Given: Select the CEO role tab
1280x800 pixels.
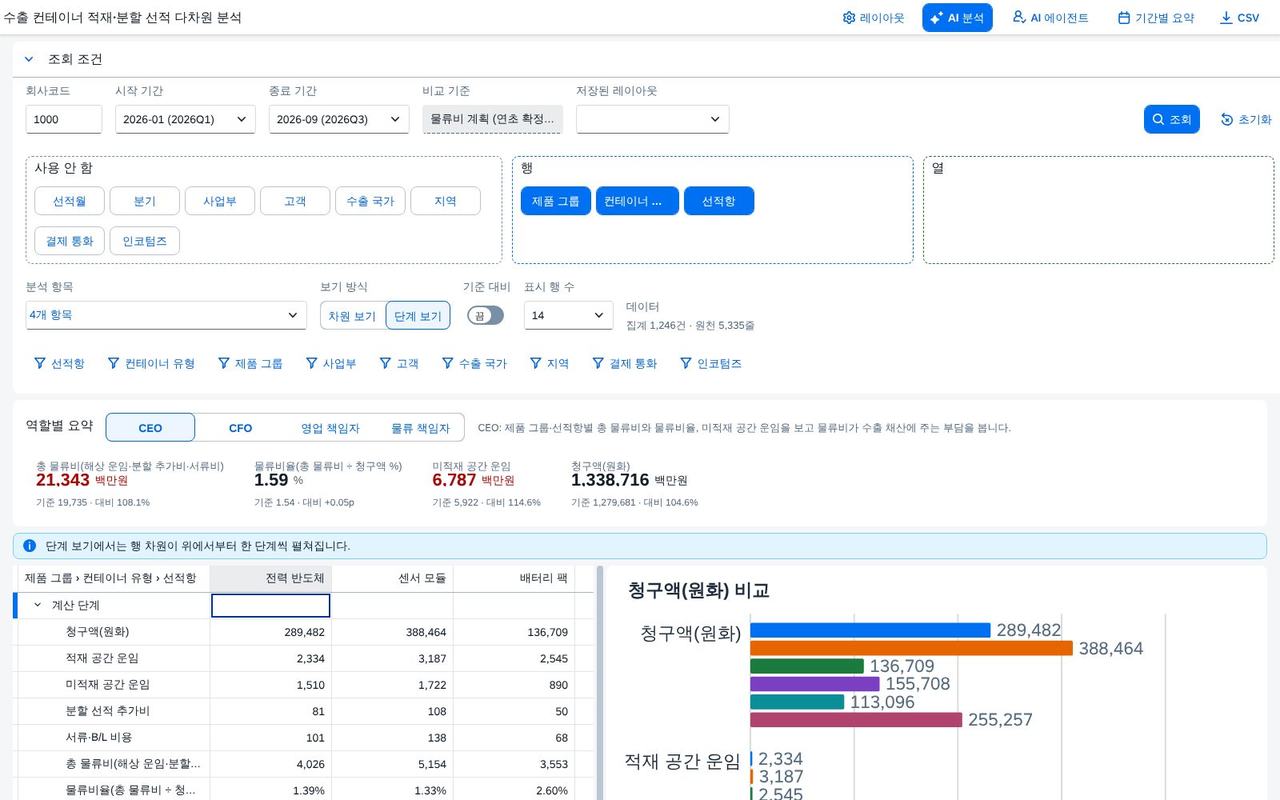Looking at the screenshot, I should click(x=150, y=427).
